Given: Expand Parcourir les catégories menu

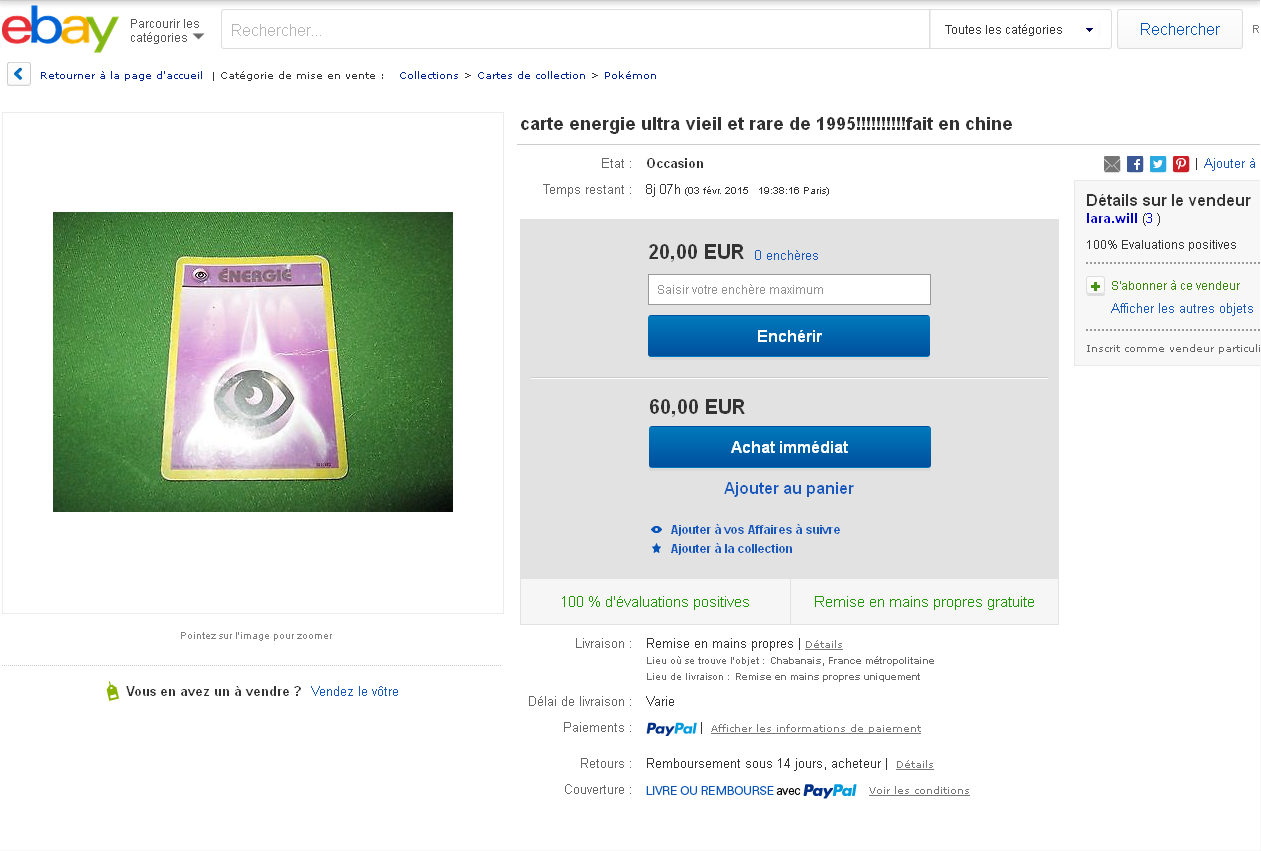Looking at the screenshot, I should [x=166, y=31].
